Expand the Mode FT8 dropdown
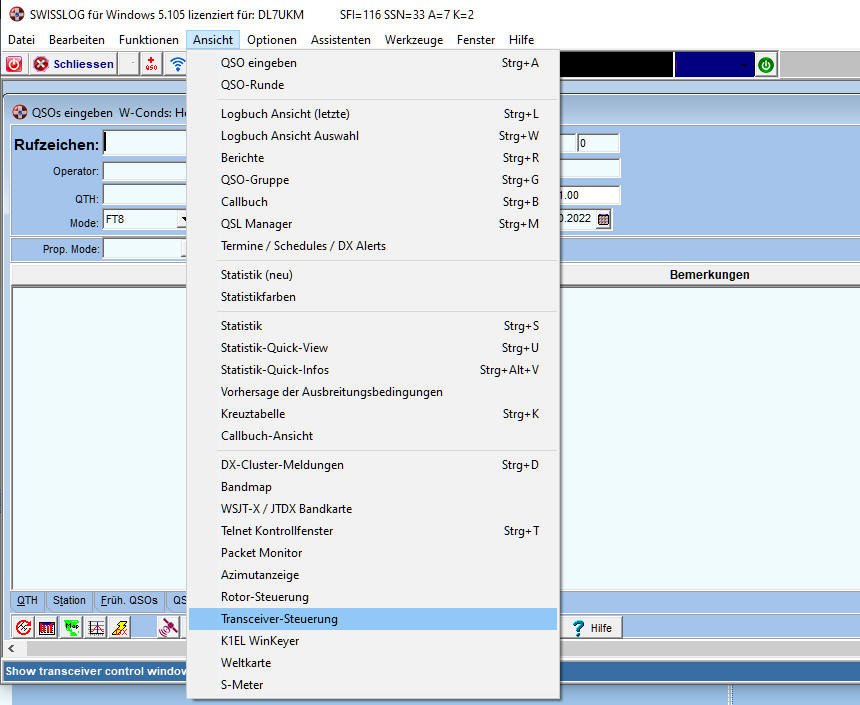Image resolution: width=860 pixels, height=705 pixels. coord(183,219)
